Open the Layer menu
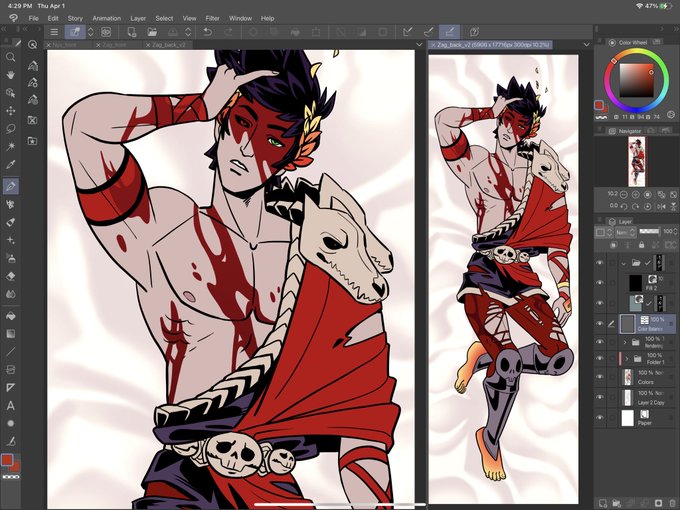 138,18
